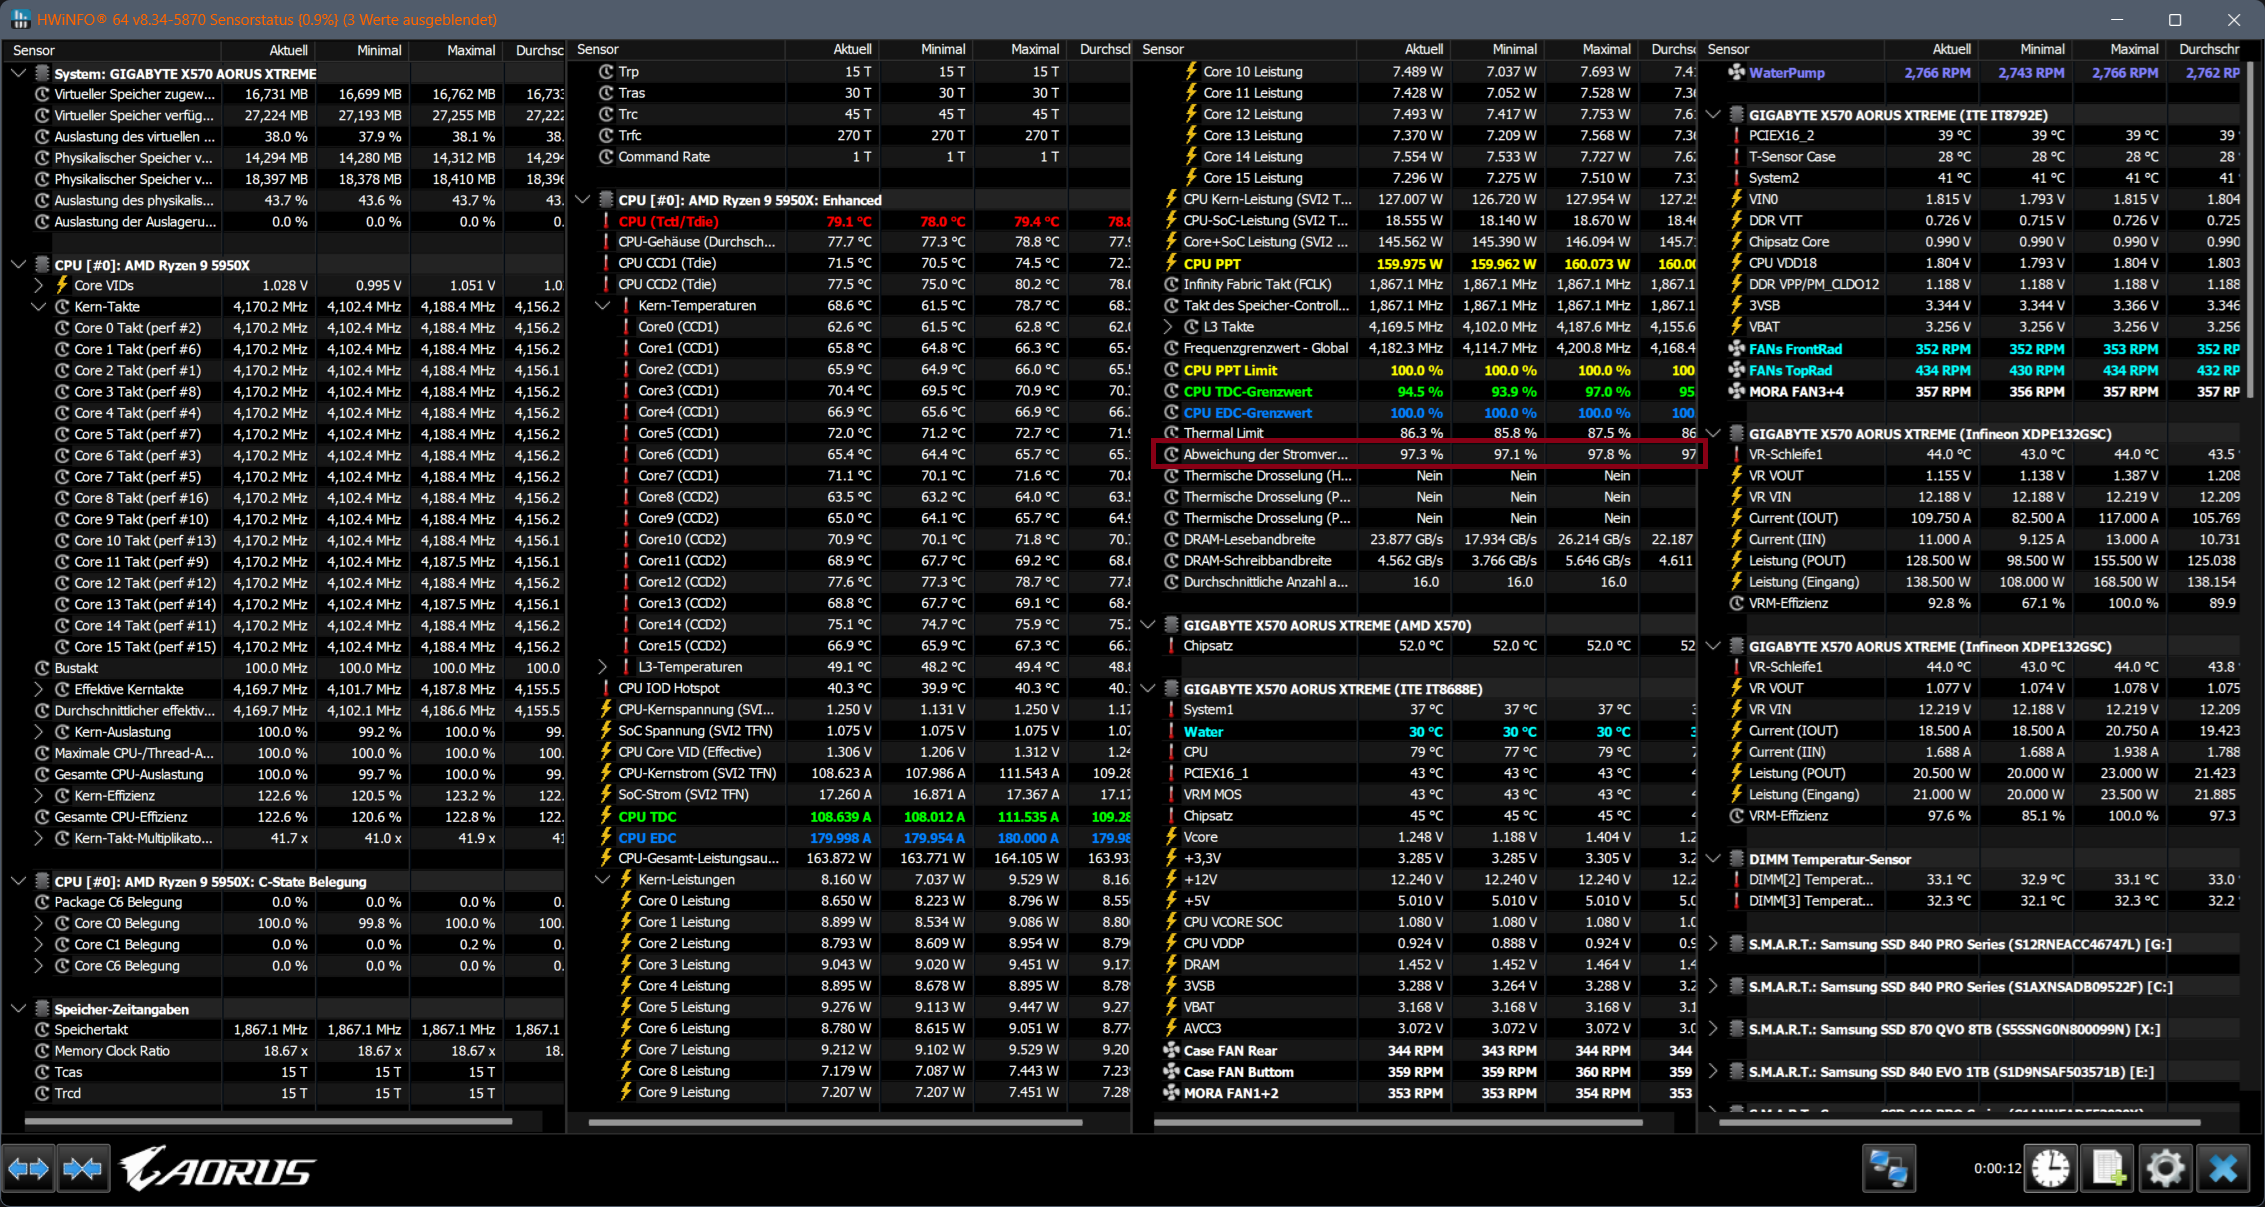Click the thermometer icon beside CPU (Tctl/Tdie)

[x=606, y=221]
